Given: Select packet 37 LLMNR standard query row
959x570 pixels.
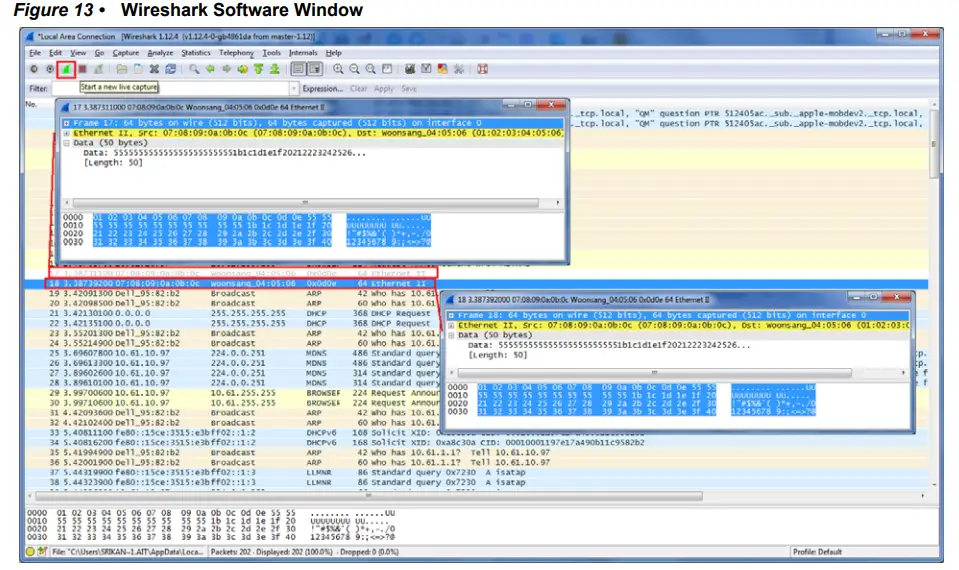Looking at the screenshot, I should 476,473.
